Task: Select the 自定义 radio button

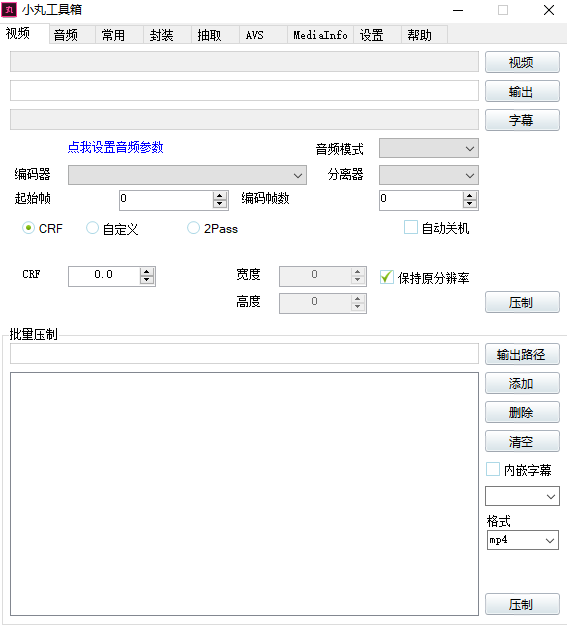Action: coord(92,228)
